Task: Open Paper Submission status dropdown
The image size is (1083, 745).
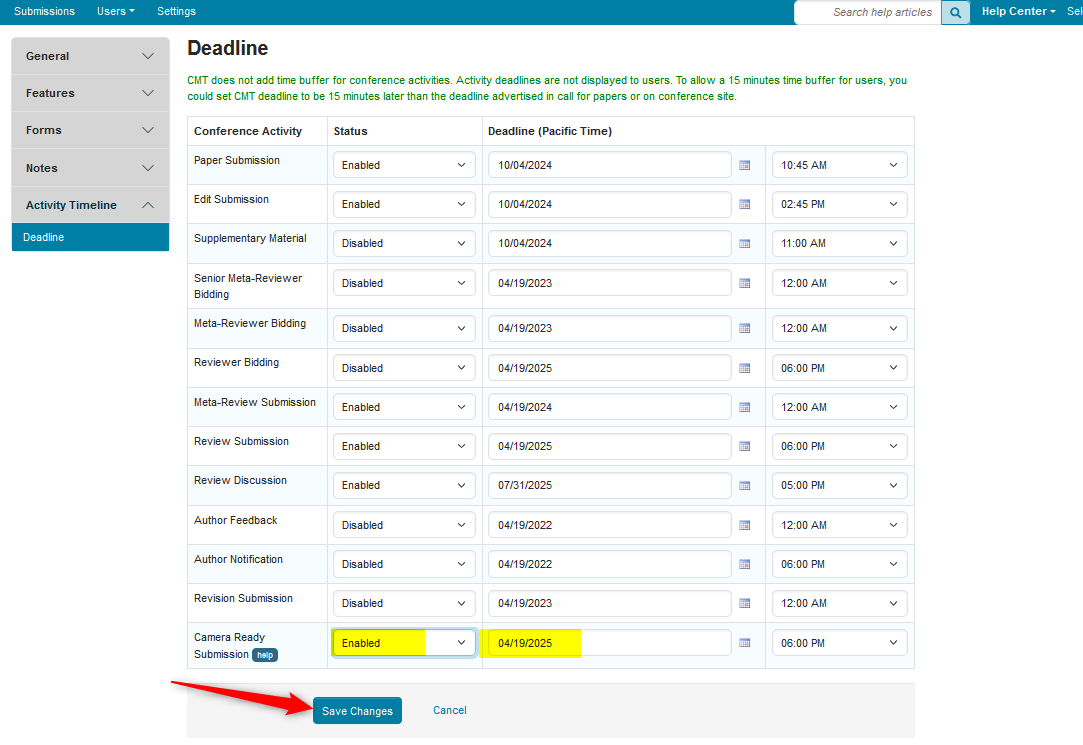Action: click(404, 165)
